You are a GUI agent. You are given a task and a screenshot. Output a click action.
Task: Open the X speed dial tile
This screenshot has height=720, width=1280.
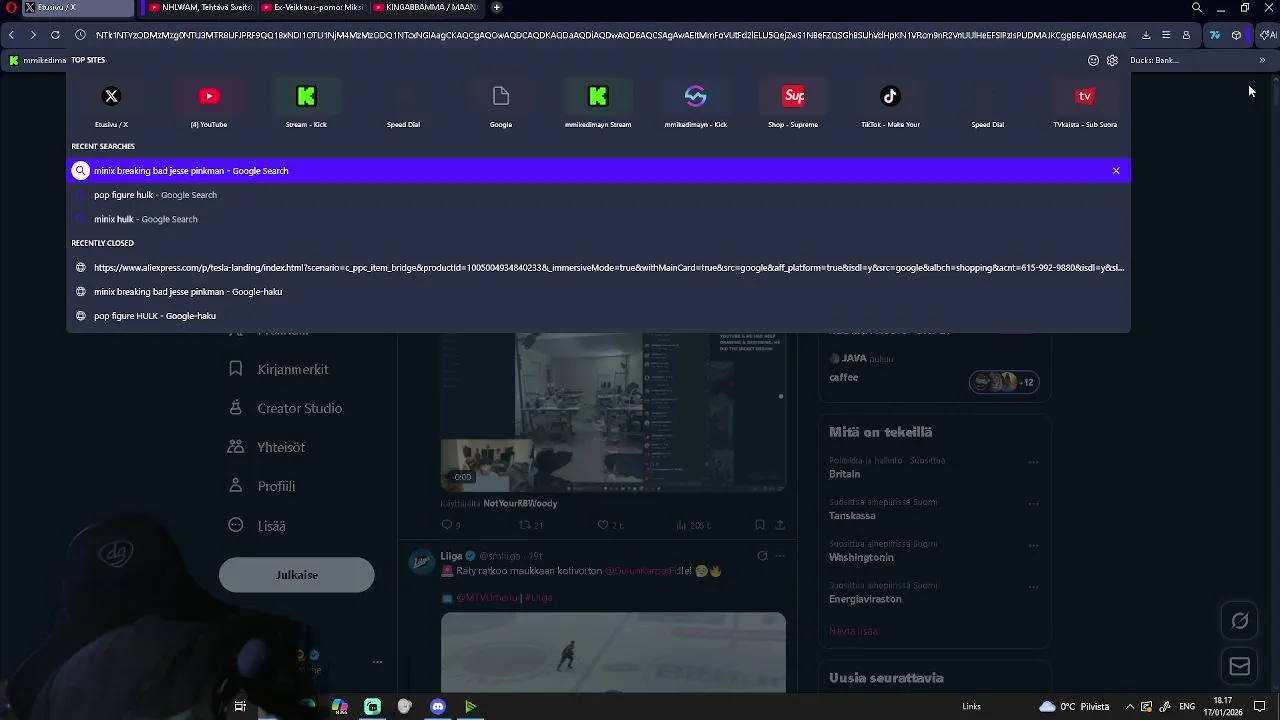click(x=111, y=105)
